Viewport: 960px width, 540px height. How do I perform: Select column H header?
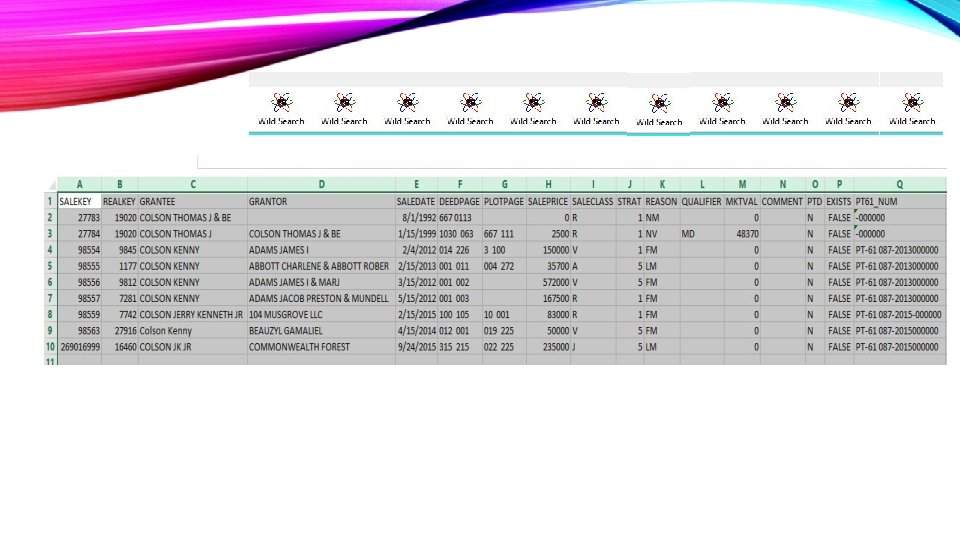[549, 184]
